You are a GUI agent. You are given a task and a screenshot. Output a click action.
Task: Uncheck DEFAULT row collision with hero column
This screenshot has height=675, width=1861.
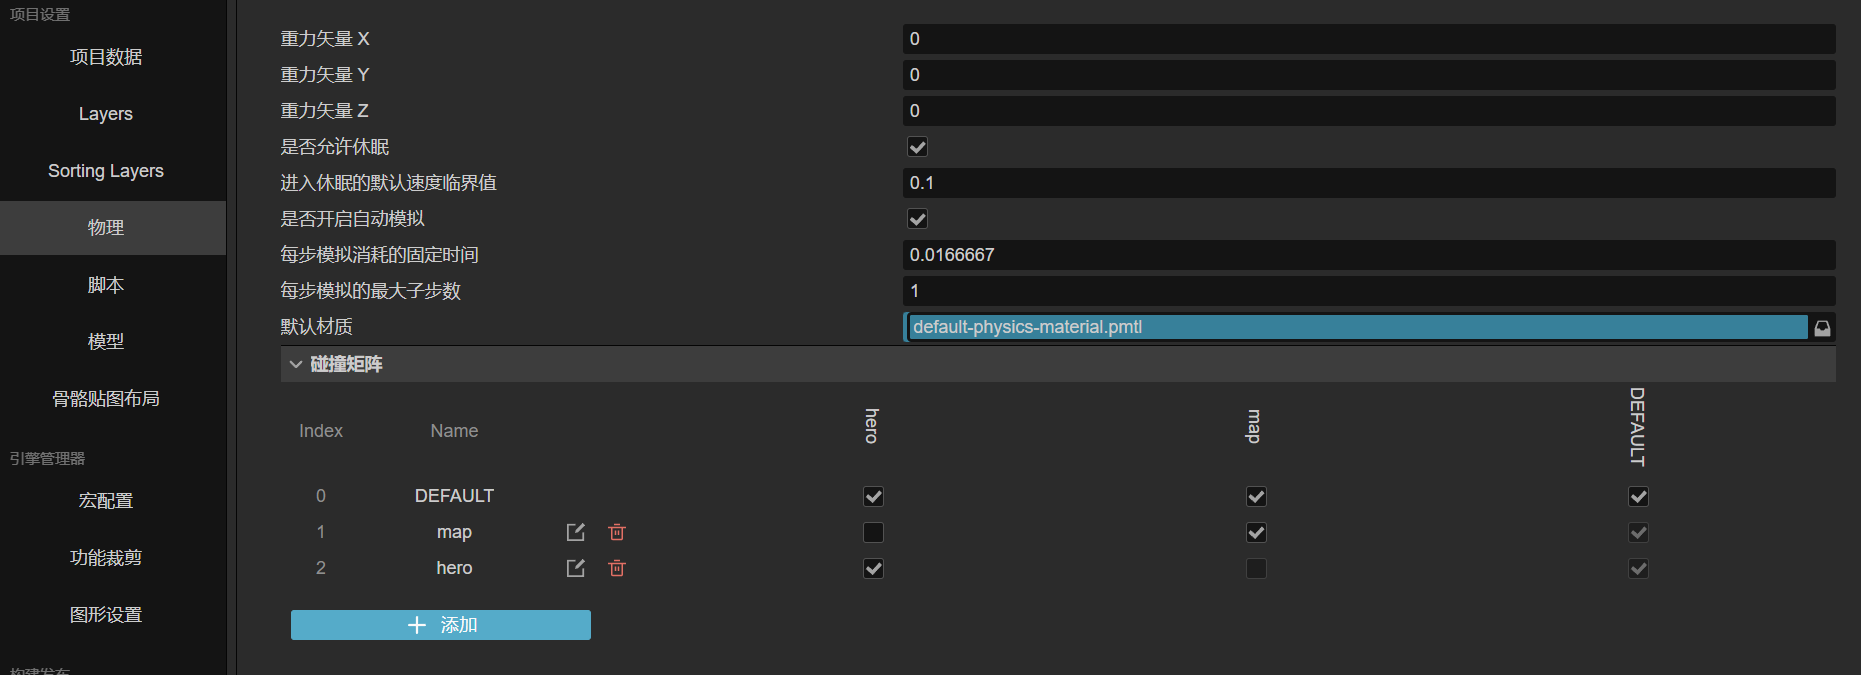873,496
